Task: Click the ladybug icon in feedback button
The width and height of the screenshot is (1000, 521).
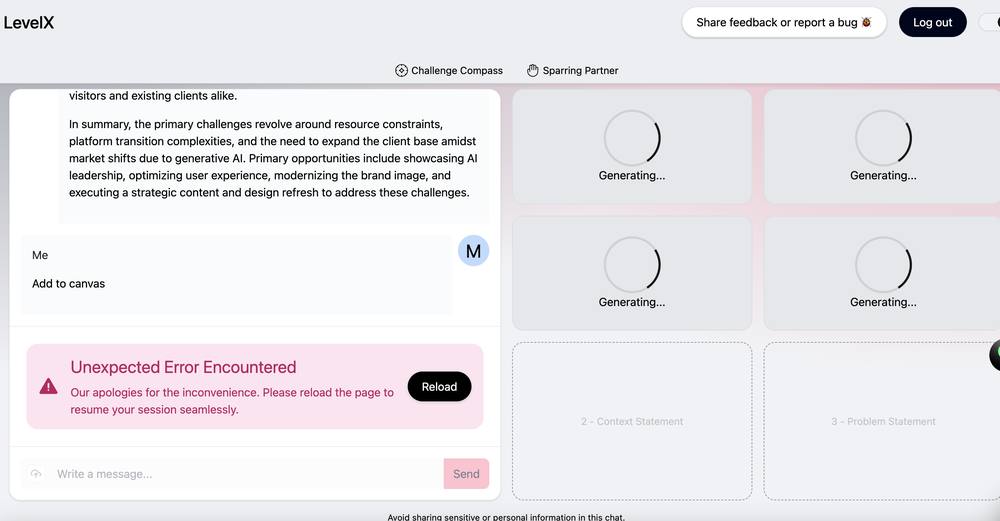Action: (867, 22)
